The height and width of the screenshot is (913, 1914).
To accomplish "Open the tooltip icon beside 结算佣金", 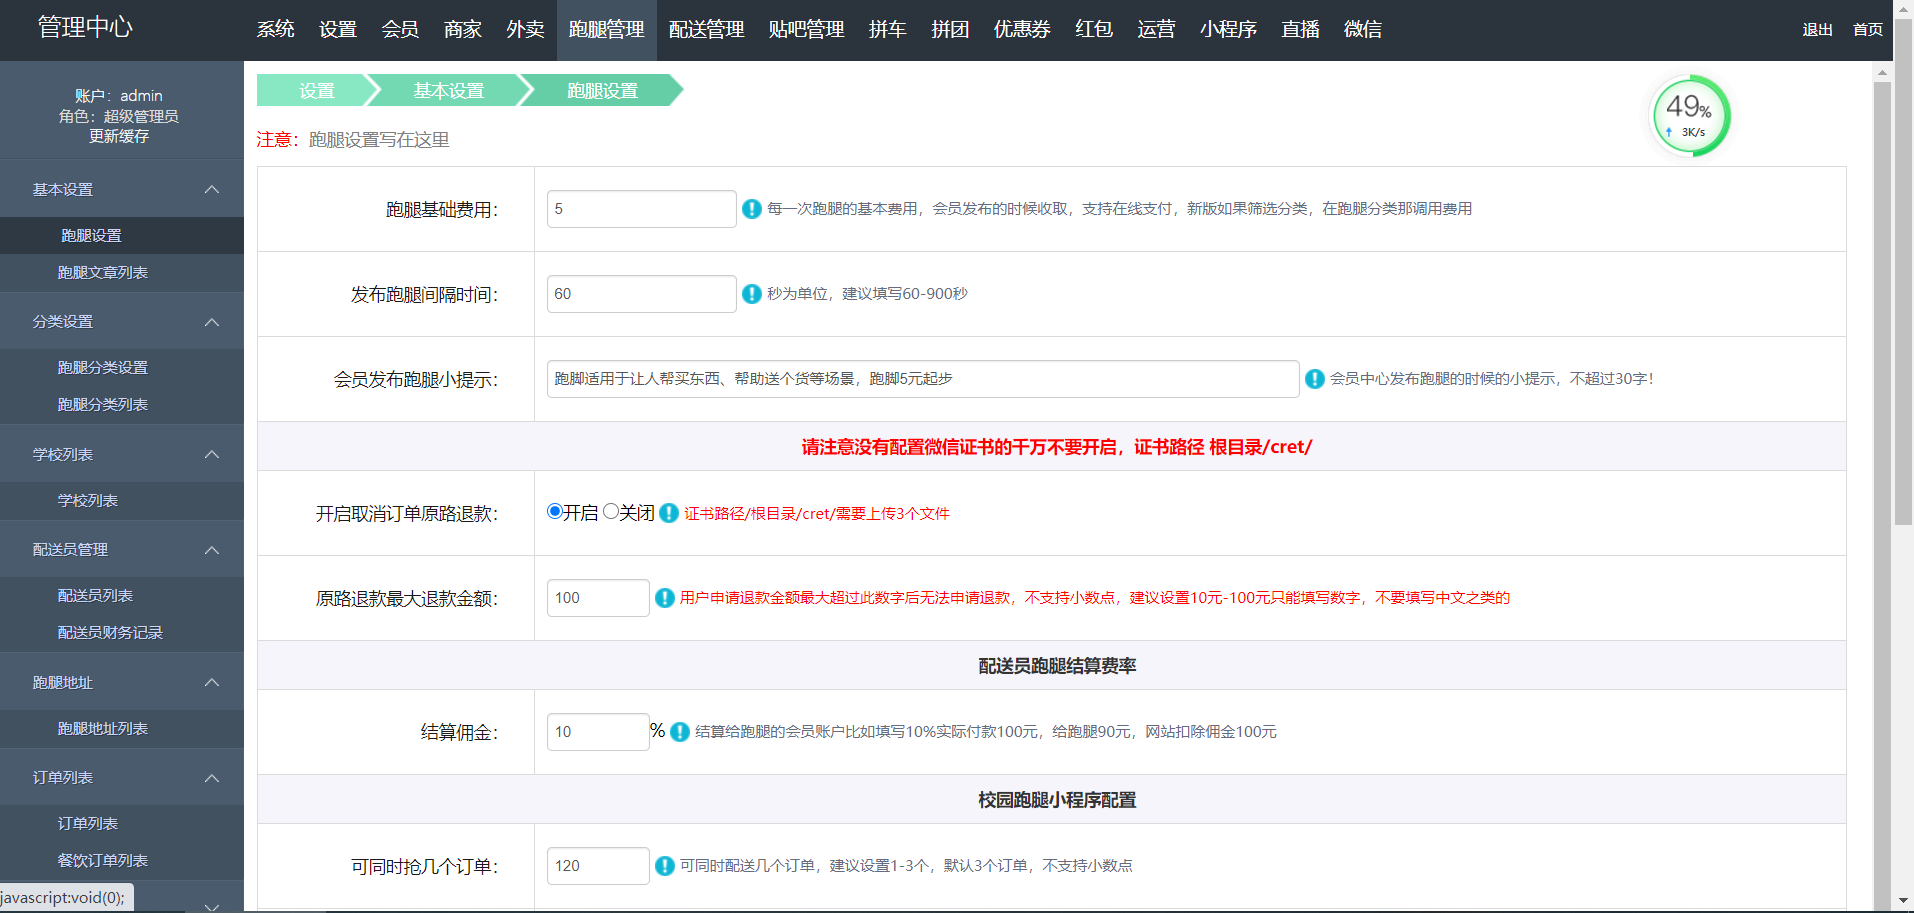I will (679, 732).
